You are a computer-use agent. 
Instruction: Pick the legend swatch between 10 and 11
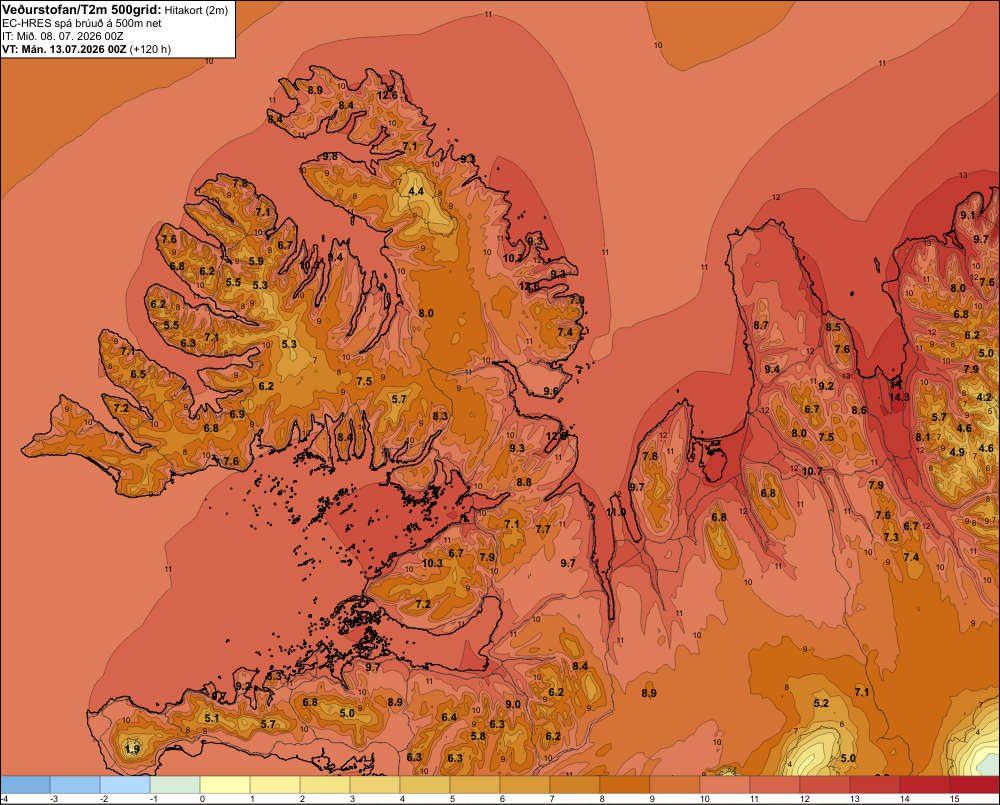point(725,784)
